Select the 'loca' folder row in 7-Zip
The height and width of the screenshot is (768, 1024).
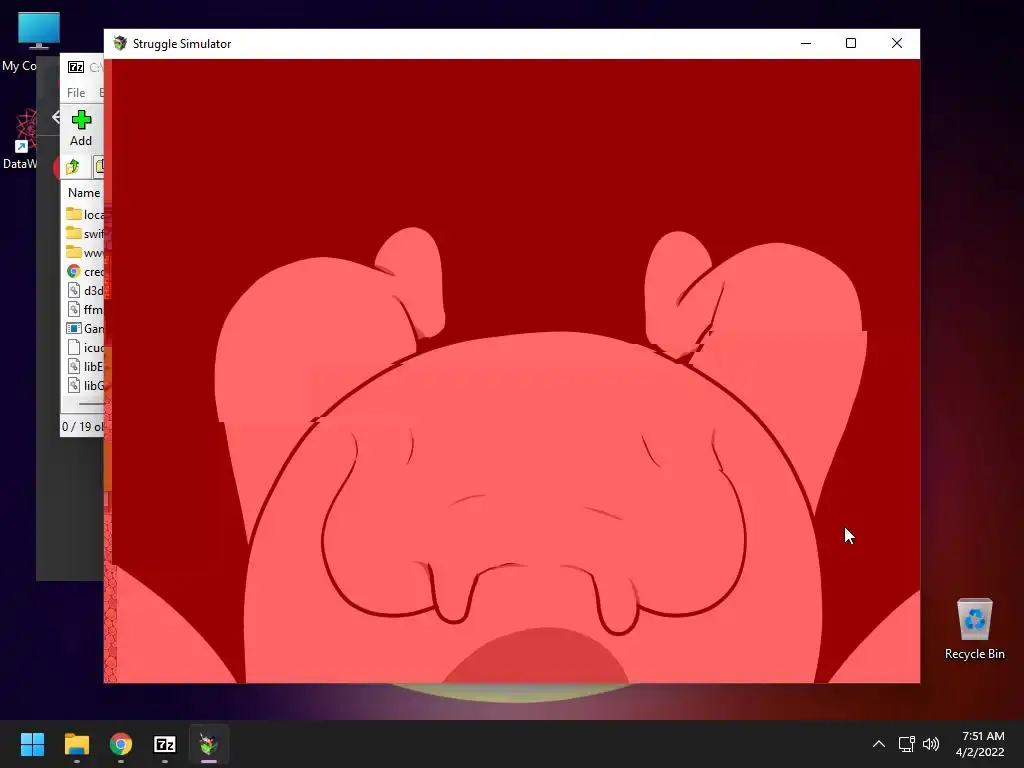coord(84,214)
